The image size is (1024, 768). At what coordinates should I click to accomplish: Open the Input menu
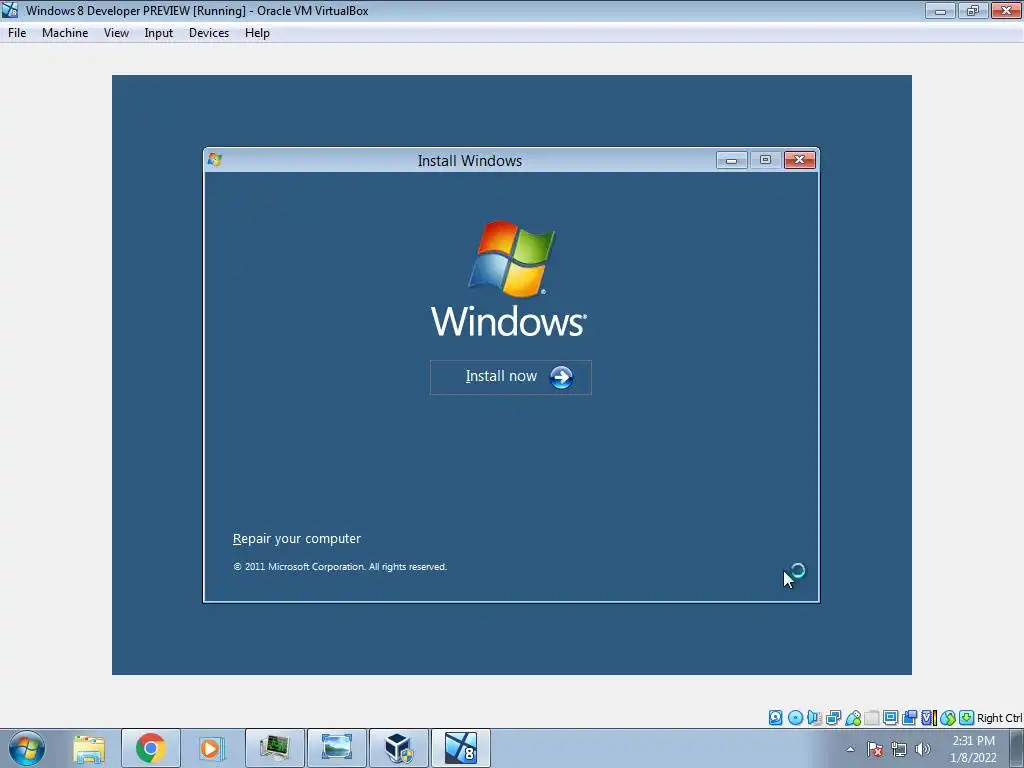(159, 33)
